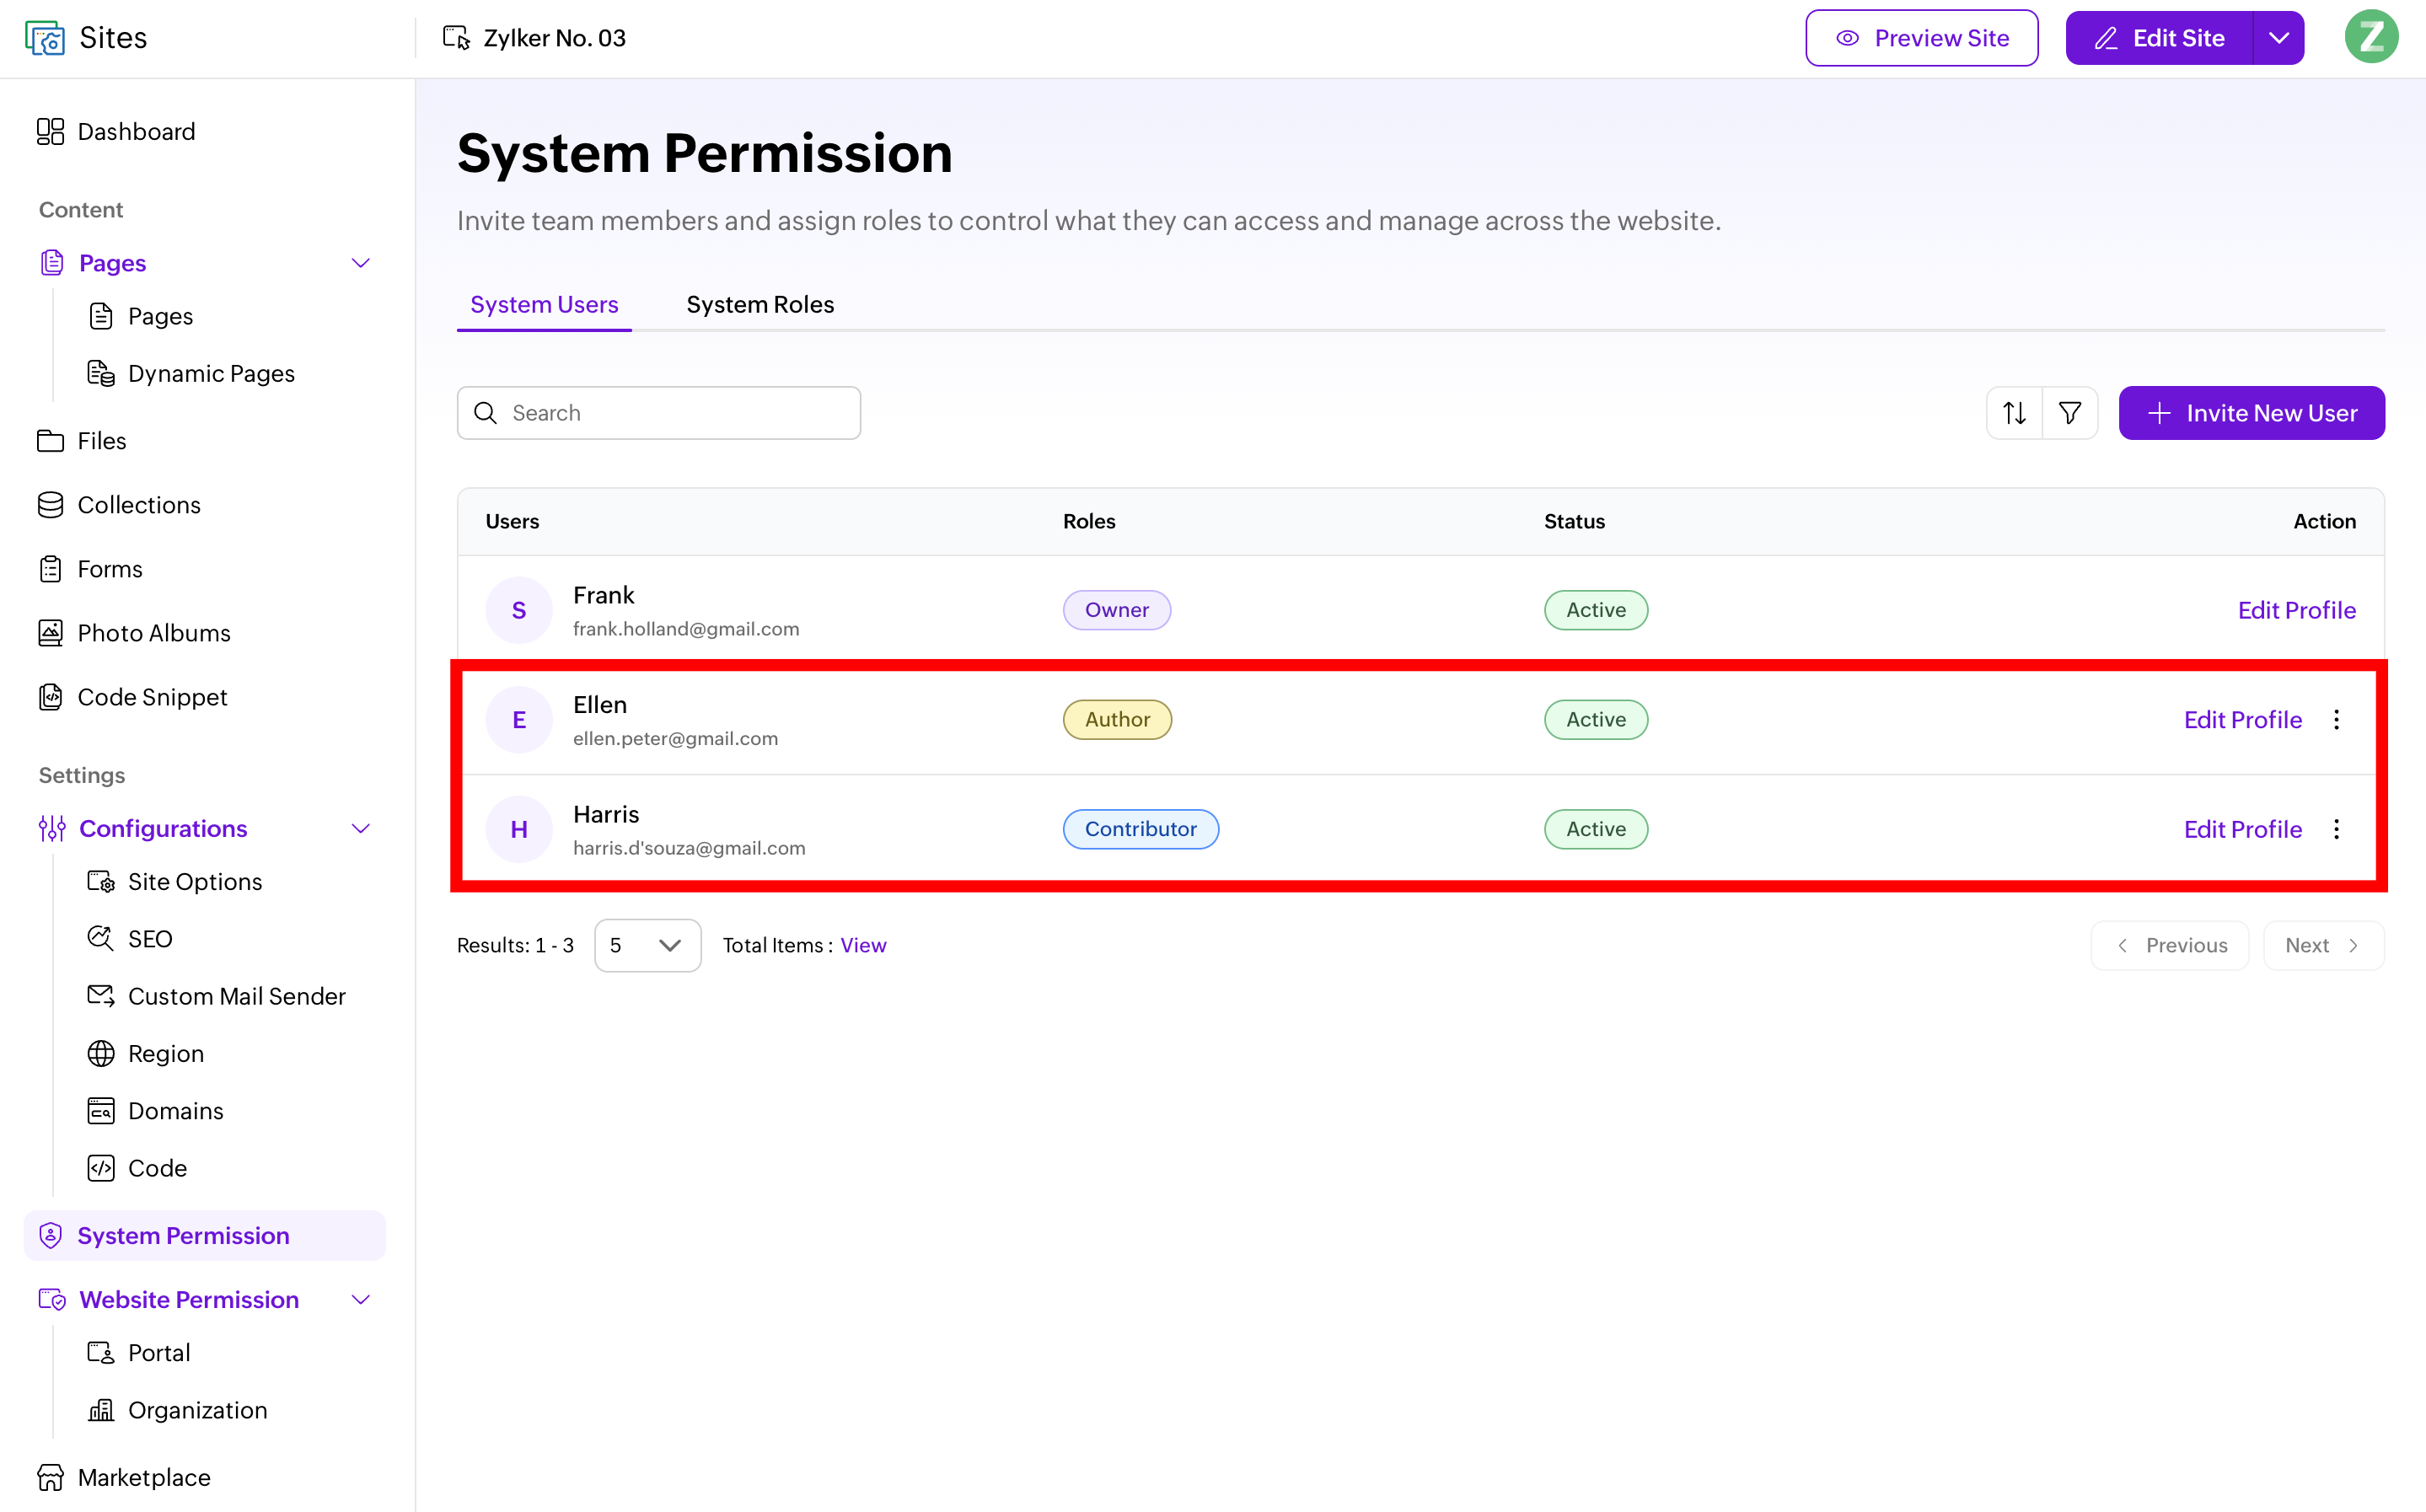Screen dimensions: 2426x1512
Task: Click Edit Profile for Harris
Action: pos(2242,829)
